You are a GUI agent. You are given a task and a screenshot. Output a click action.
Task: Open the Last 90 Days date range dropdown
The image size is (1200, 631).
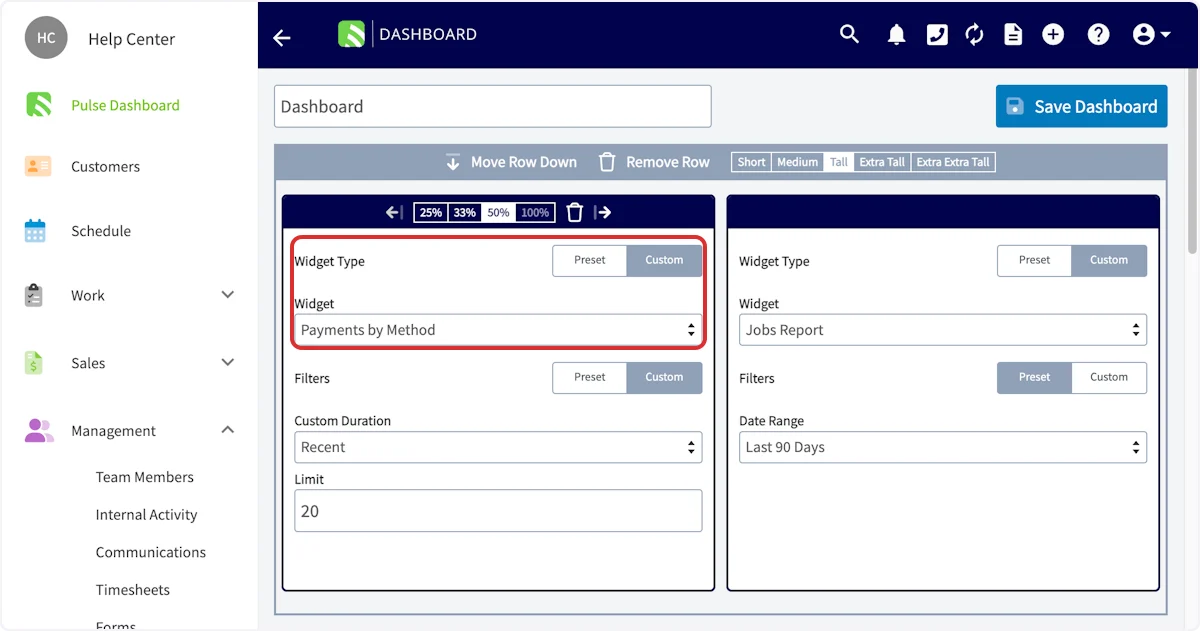tap(943, 447)
